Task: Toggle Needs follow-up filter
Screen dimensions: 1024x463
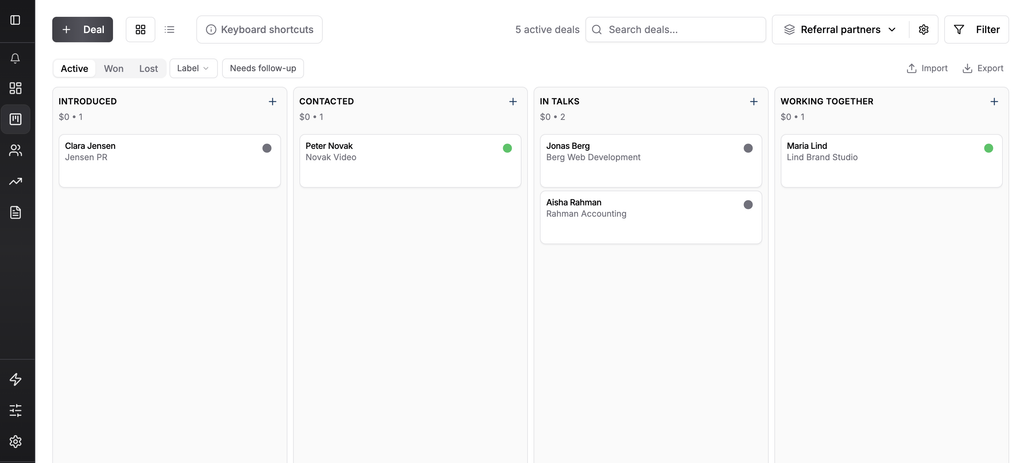Action: point(263,68)
